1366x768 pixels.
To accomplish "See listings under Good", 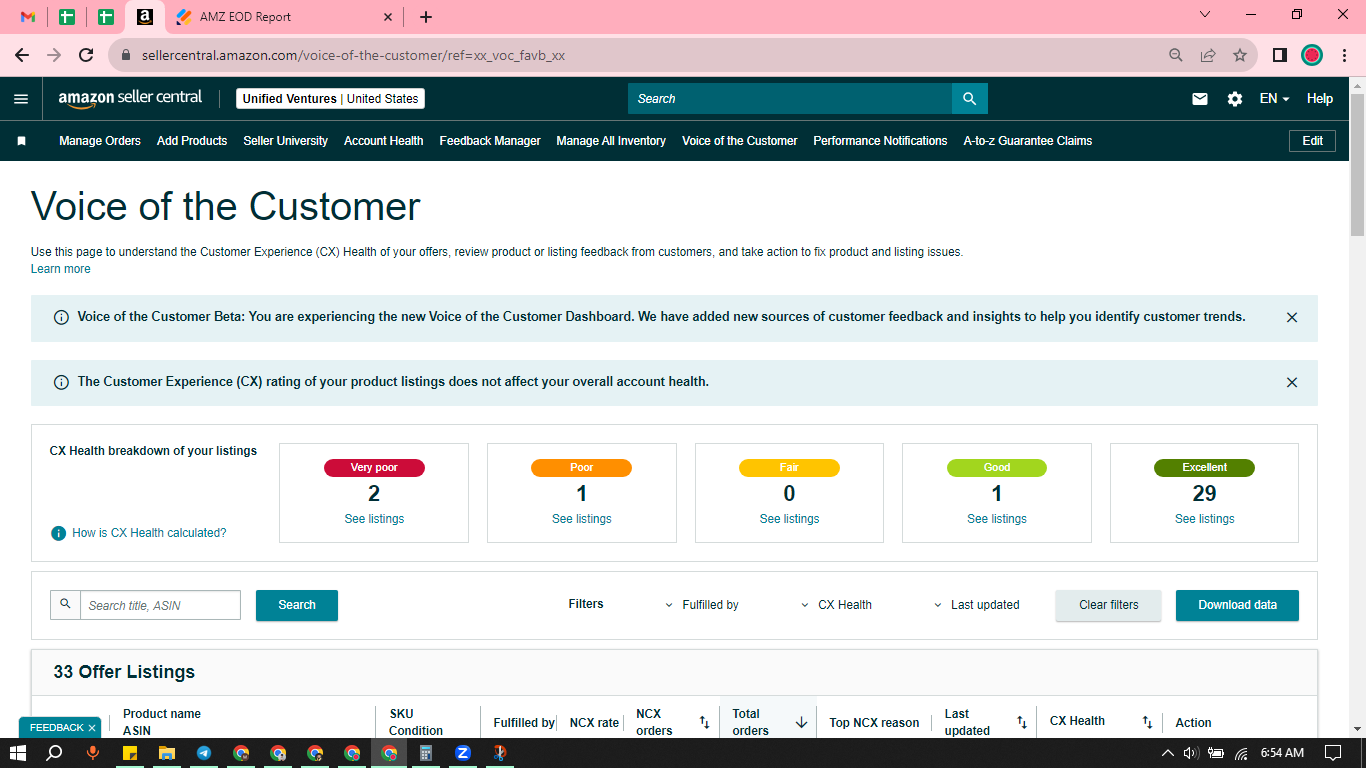I will 997,519.
